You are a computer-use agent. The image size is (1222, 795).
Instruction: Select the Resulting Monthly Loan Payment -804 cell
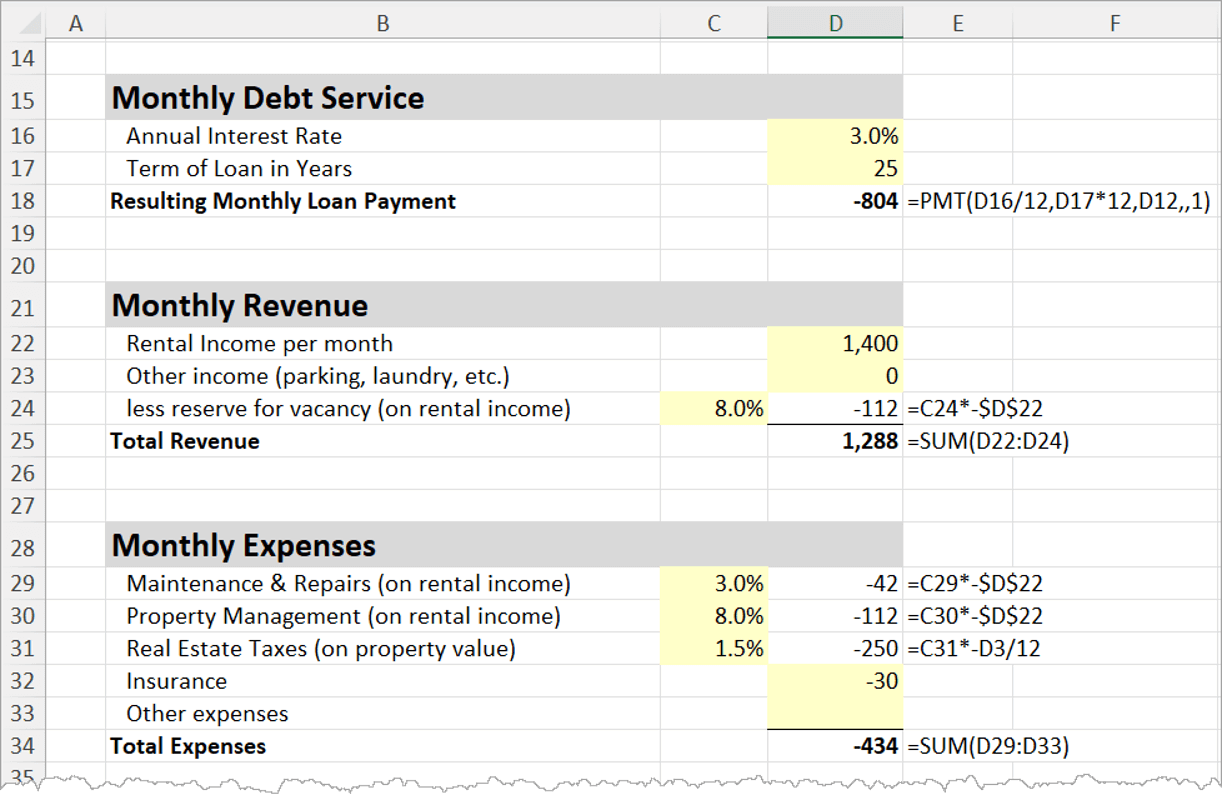tap(835, 201)
